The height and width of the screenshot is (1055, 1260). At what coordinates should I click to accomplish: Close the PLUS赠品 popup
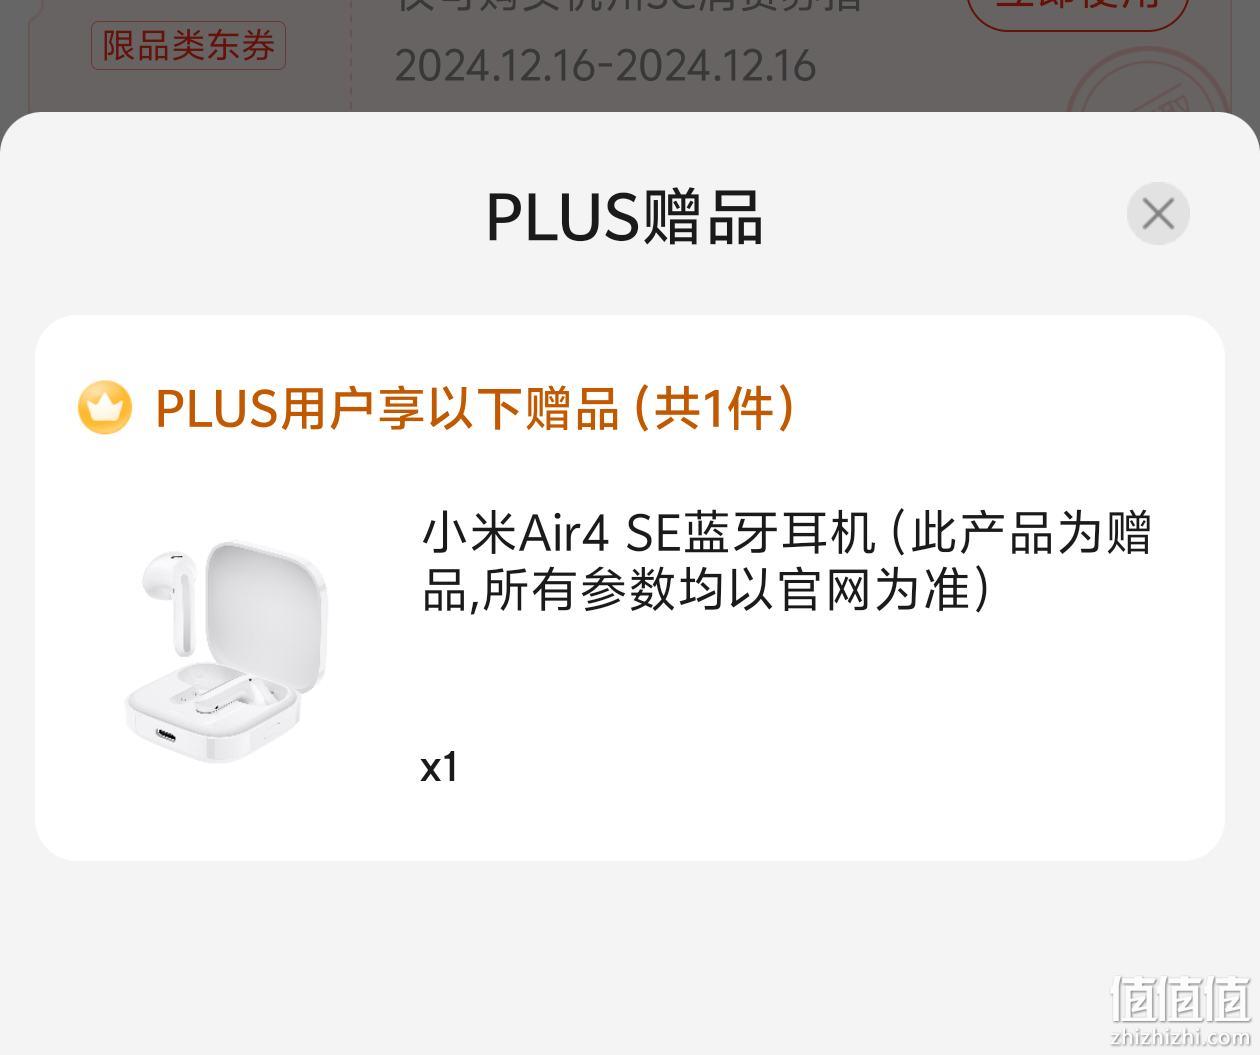tap(1158, 213)
